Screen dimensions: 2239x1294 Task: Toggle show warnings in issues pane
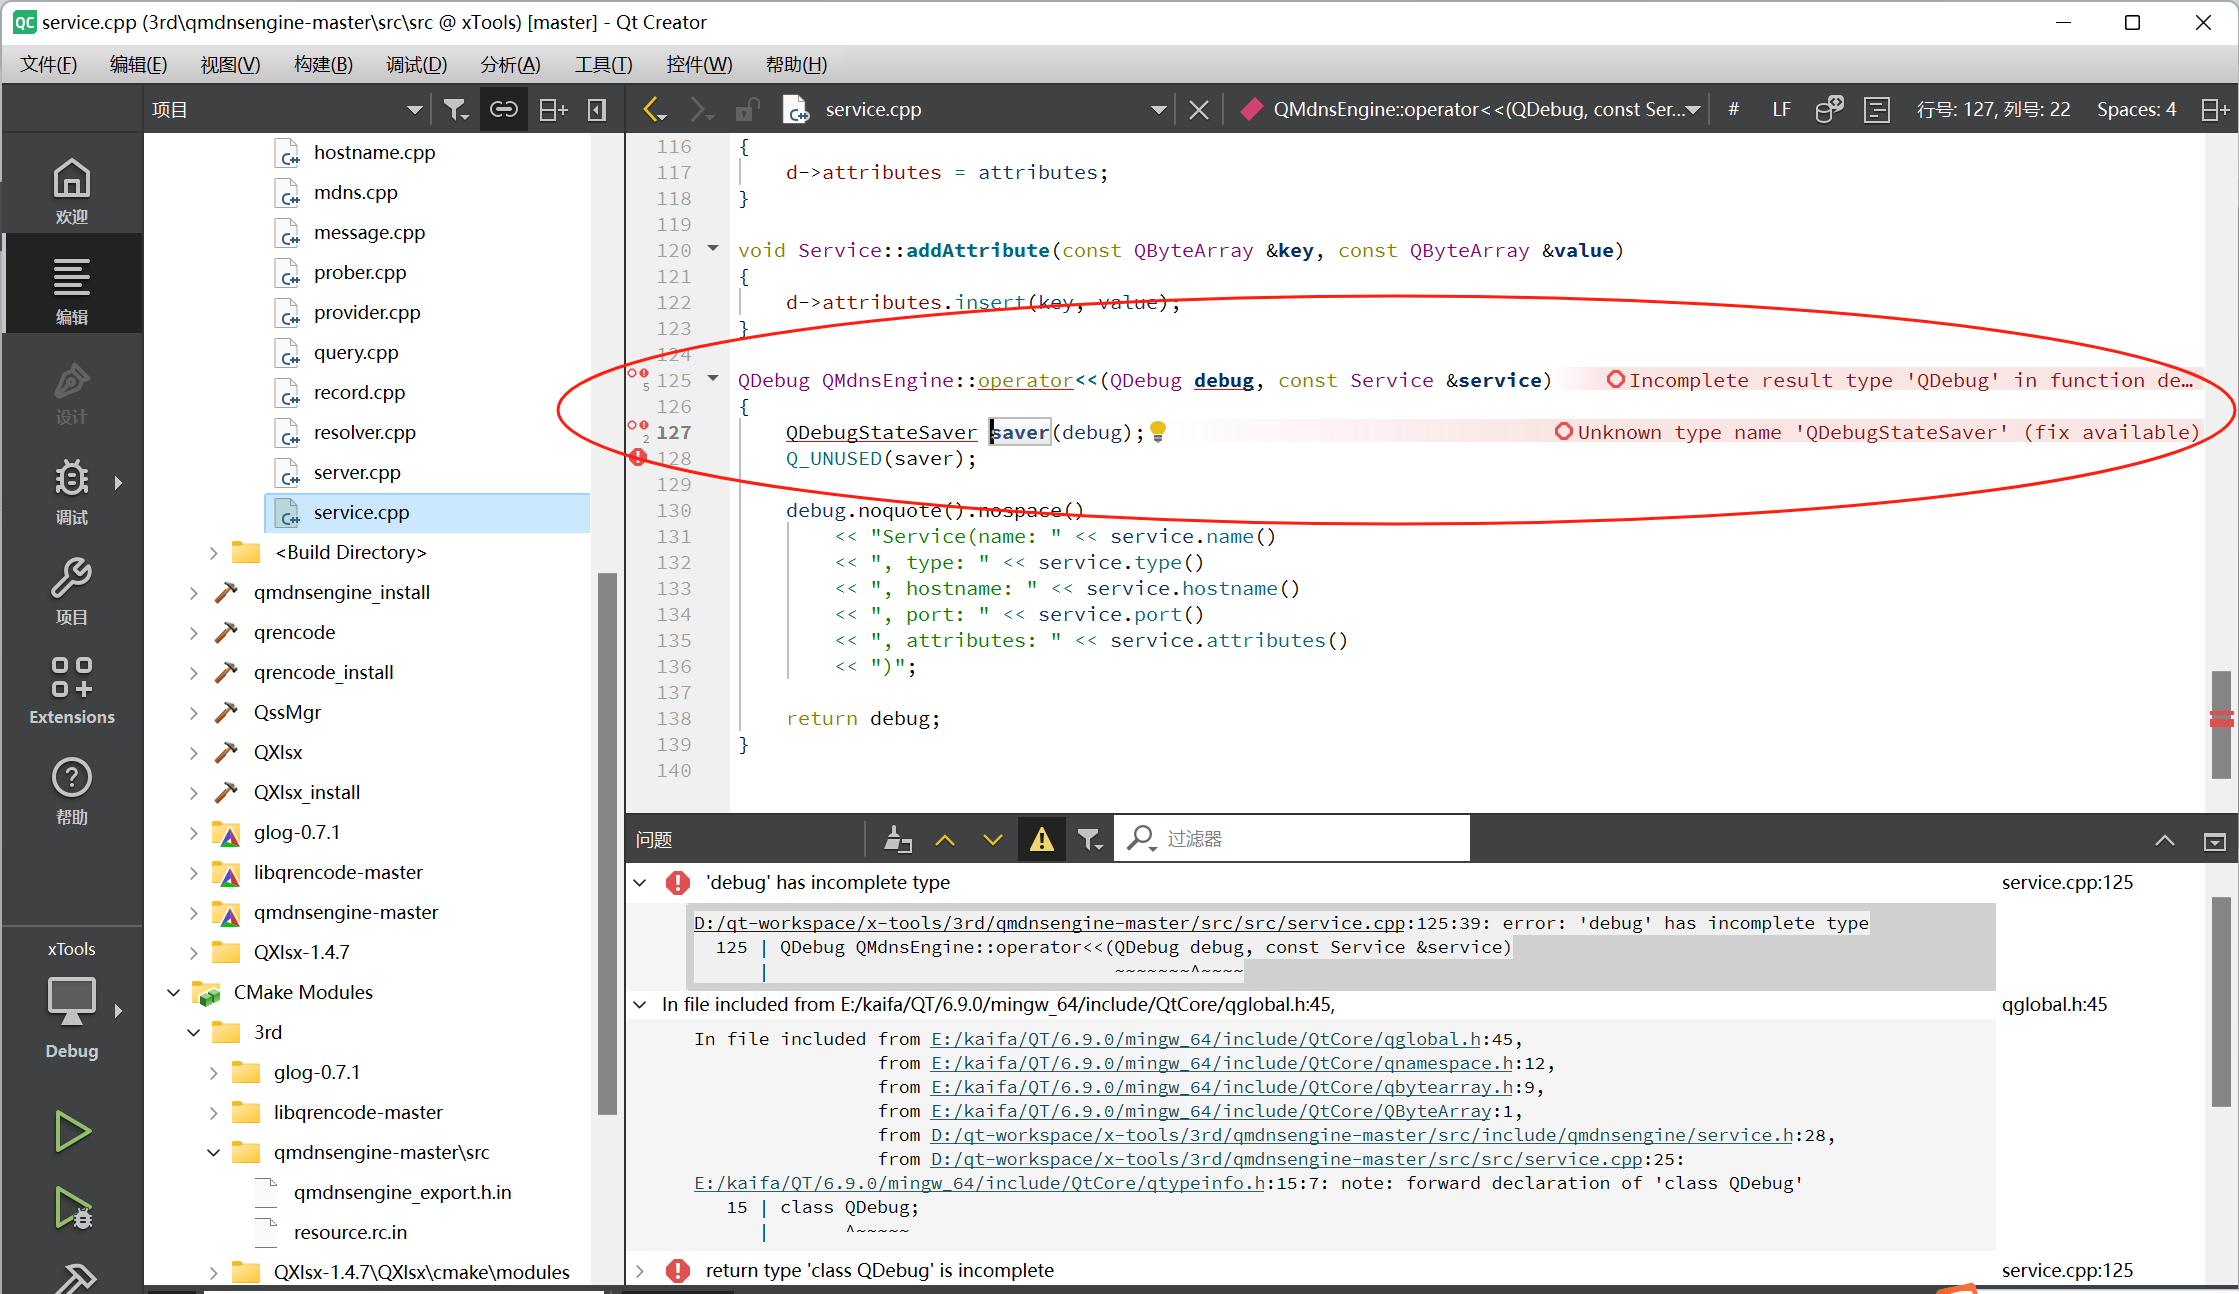click(x=1041, y=839)
